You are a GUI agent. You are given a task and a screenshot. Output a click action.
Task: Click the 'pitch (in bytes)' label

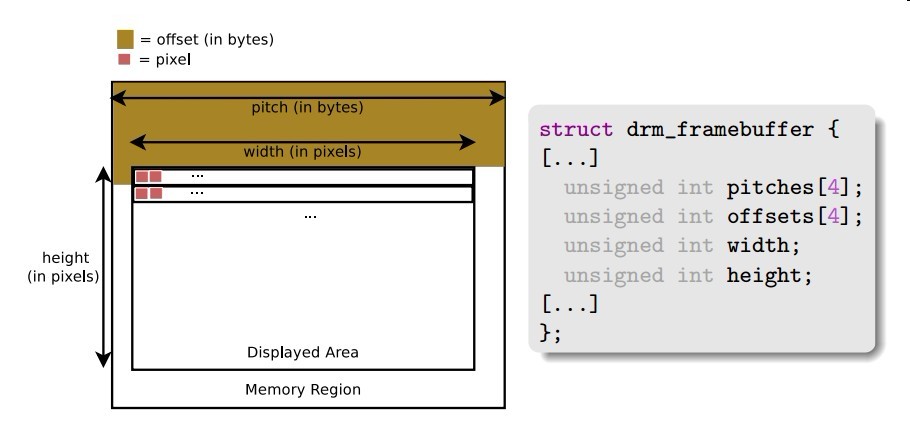tap(307, 108)
